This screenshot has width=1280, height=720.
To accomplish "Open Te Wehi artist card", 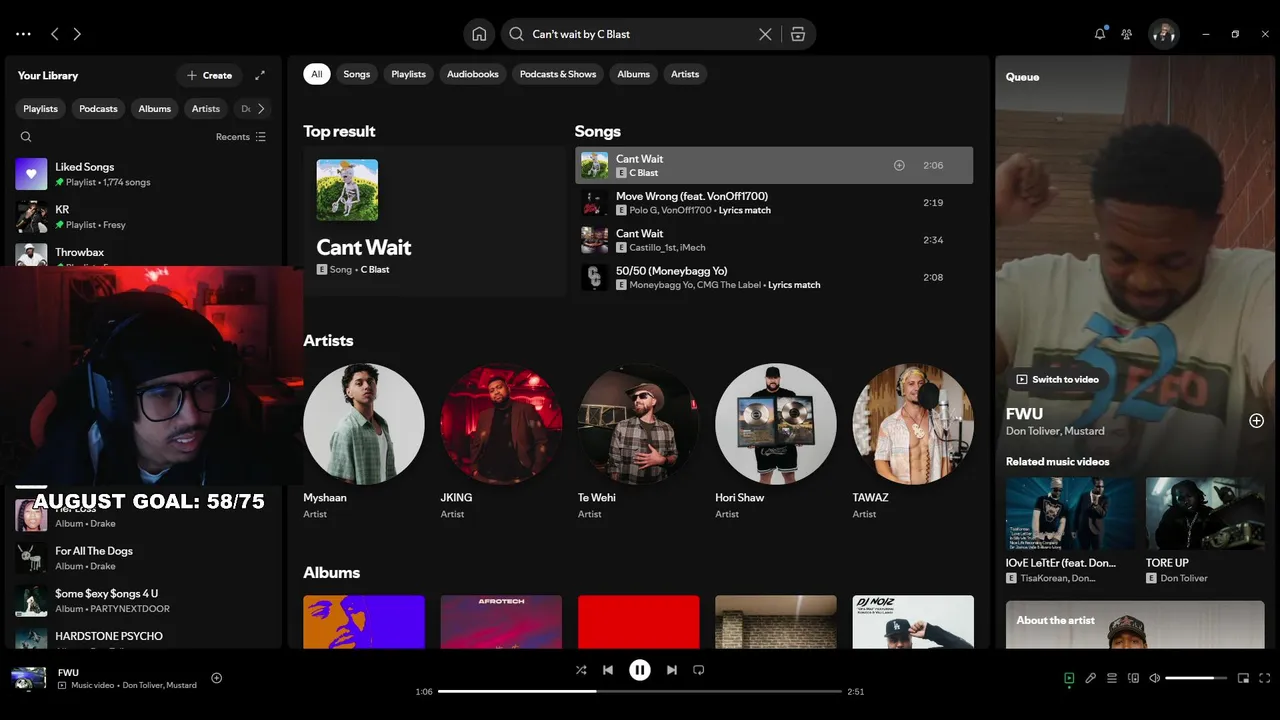I will [638, 442].
